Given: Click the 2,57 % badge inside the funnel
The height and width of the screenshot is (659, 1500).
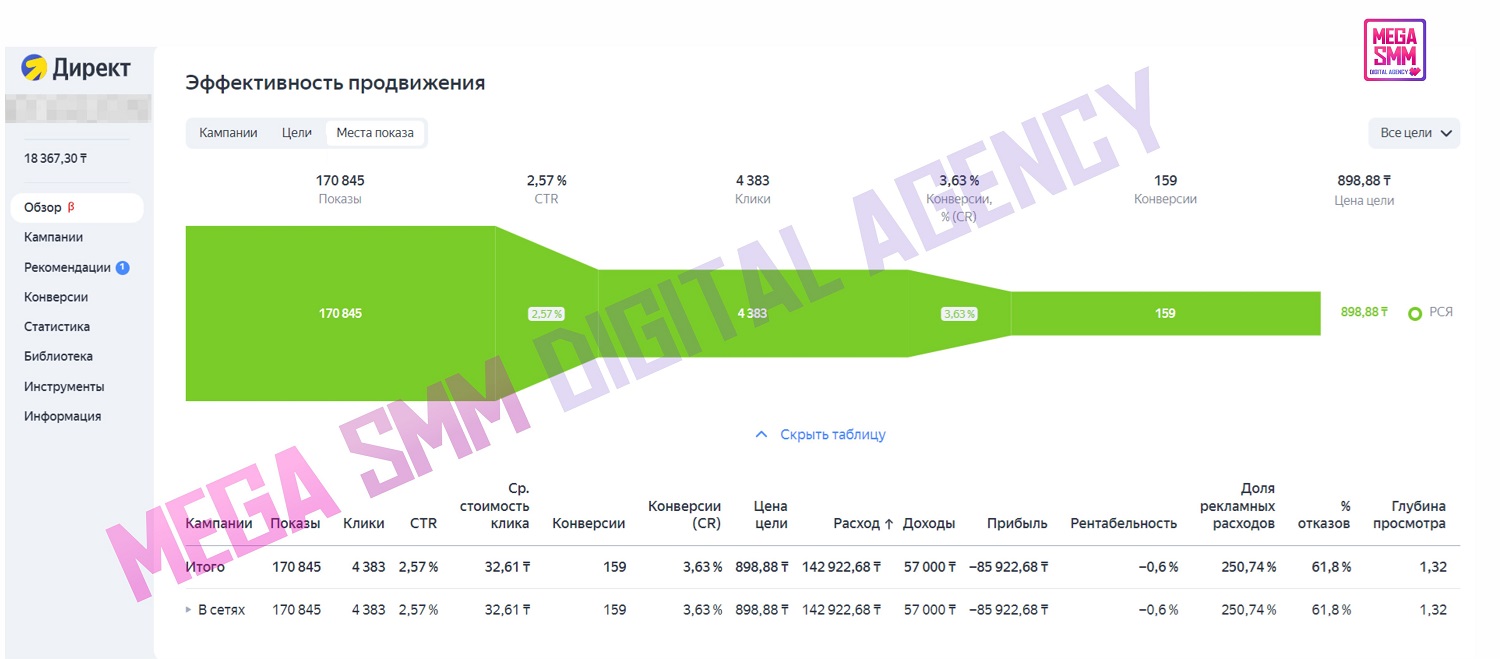Looking at the screenshot, I should 546,314.
